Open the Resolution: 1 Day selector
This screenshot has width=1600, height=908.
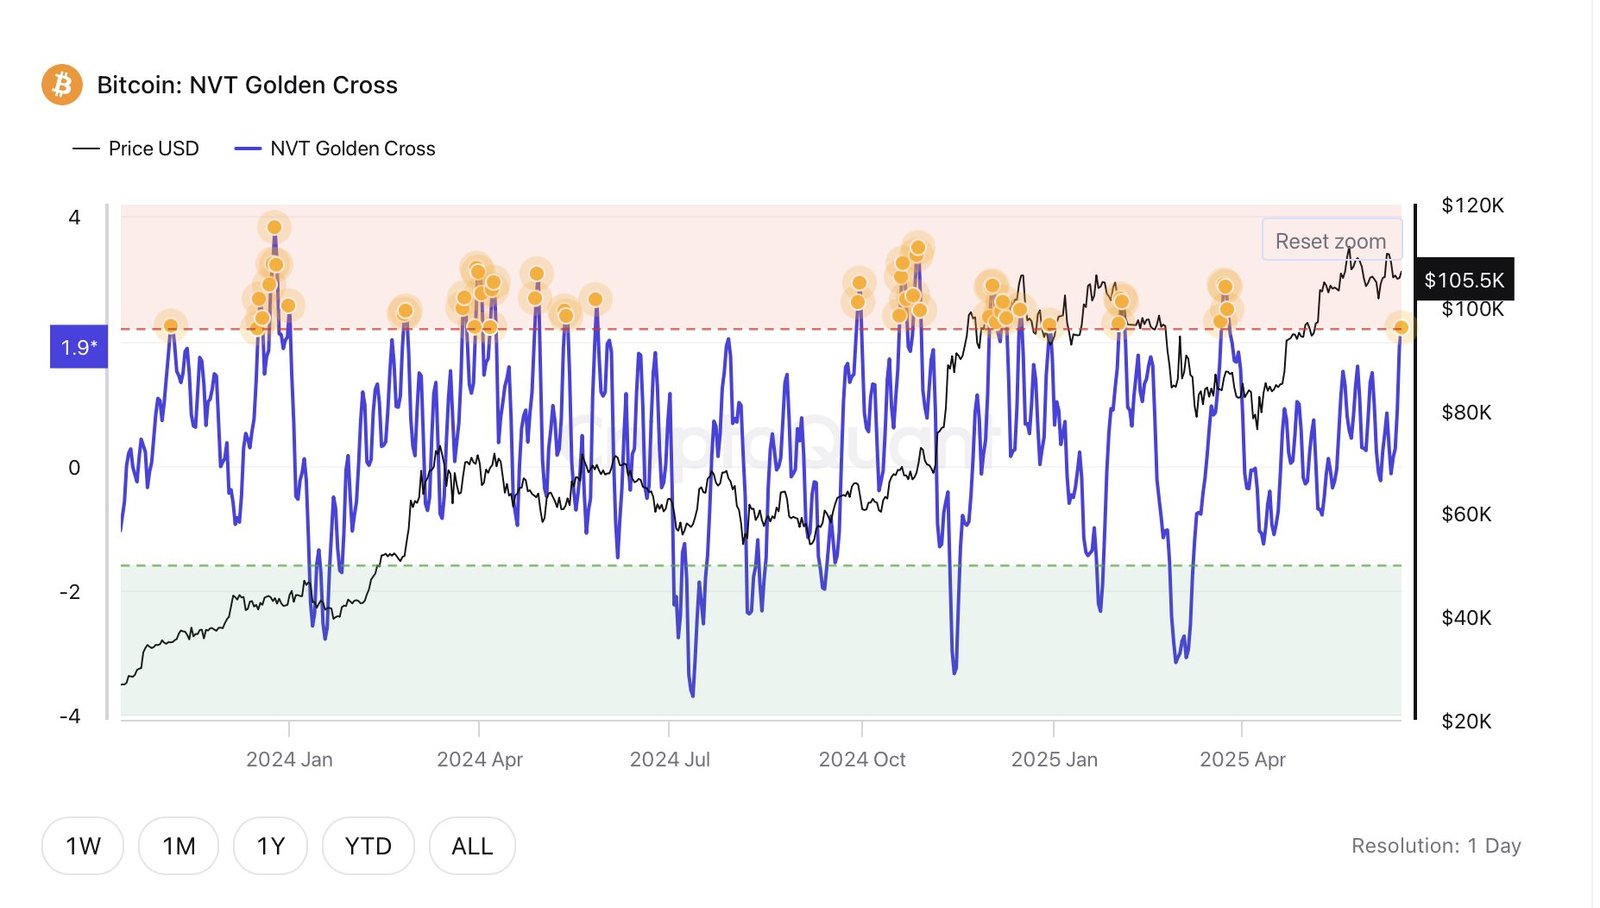(1436, 845)
